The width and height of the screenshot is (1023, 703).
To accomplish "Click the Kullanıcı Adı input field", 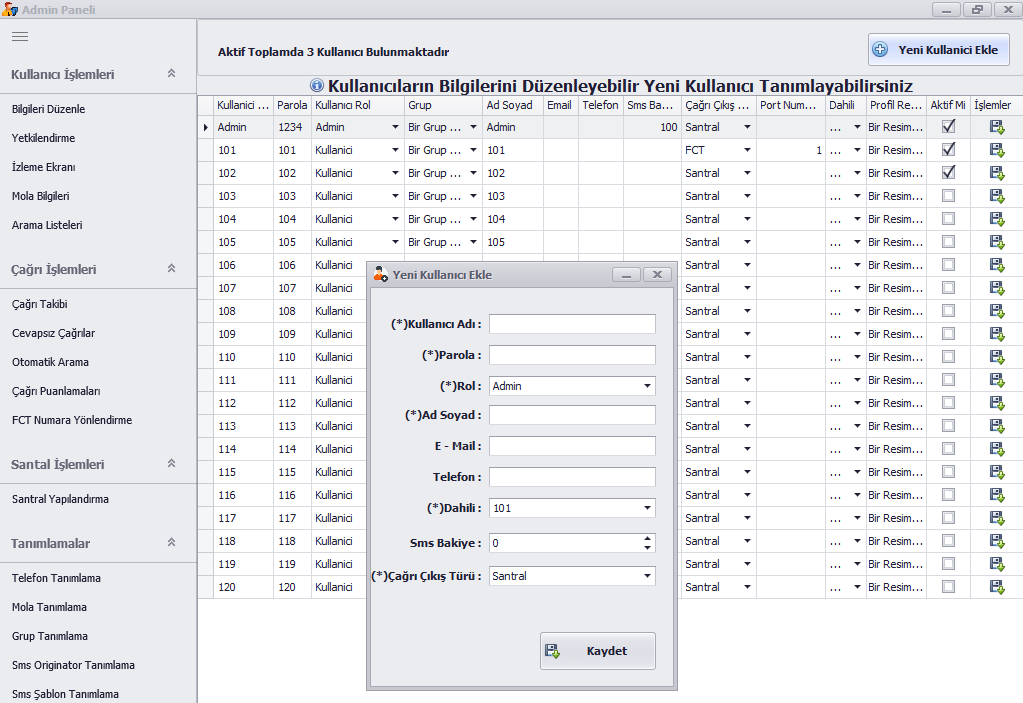I will tap(572, 324).
